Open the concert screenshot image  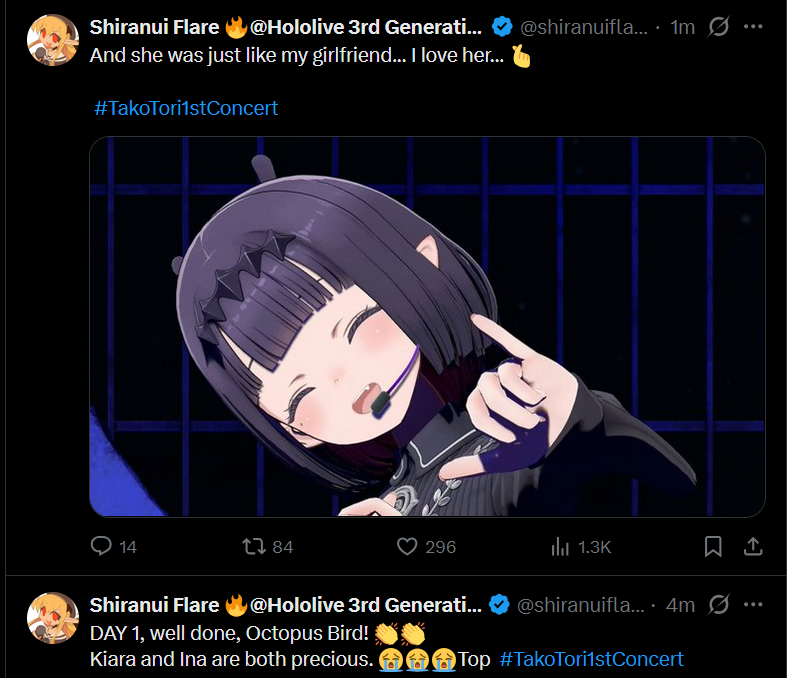(427, 326)
